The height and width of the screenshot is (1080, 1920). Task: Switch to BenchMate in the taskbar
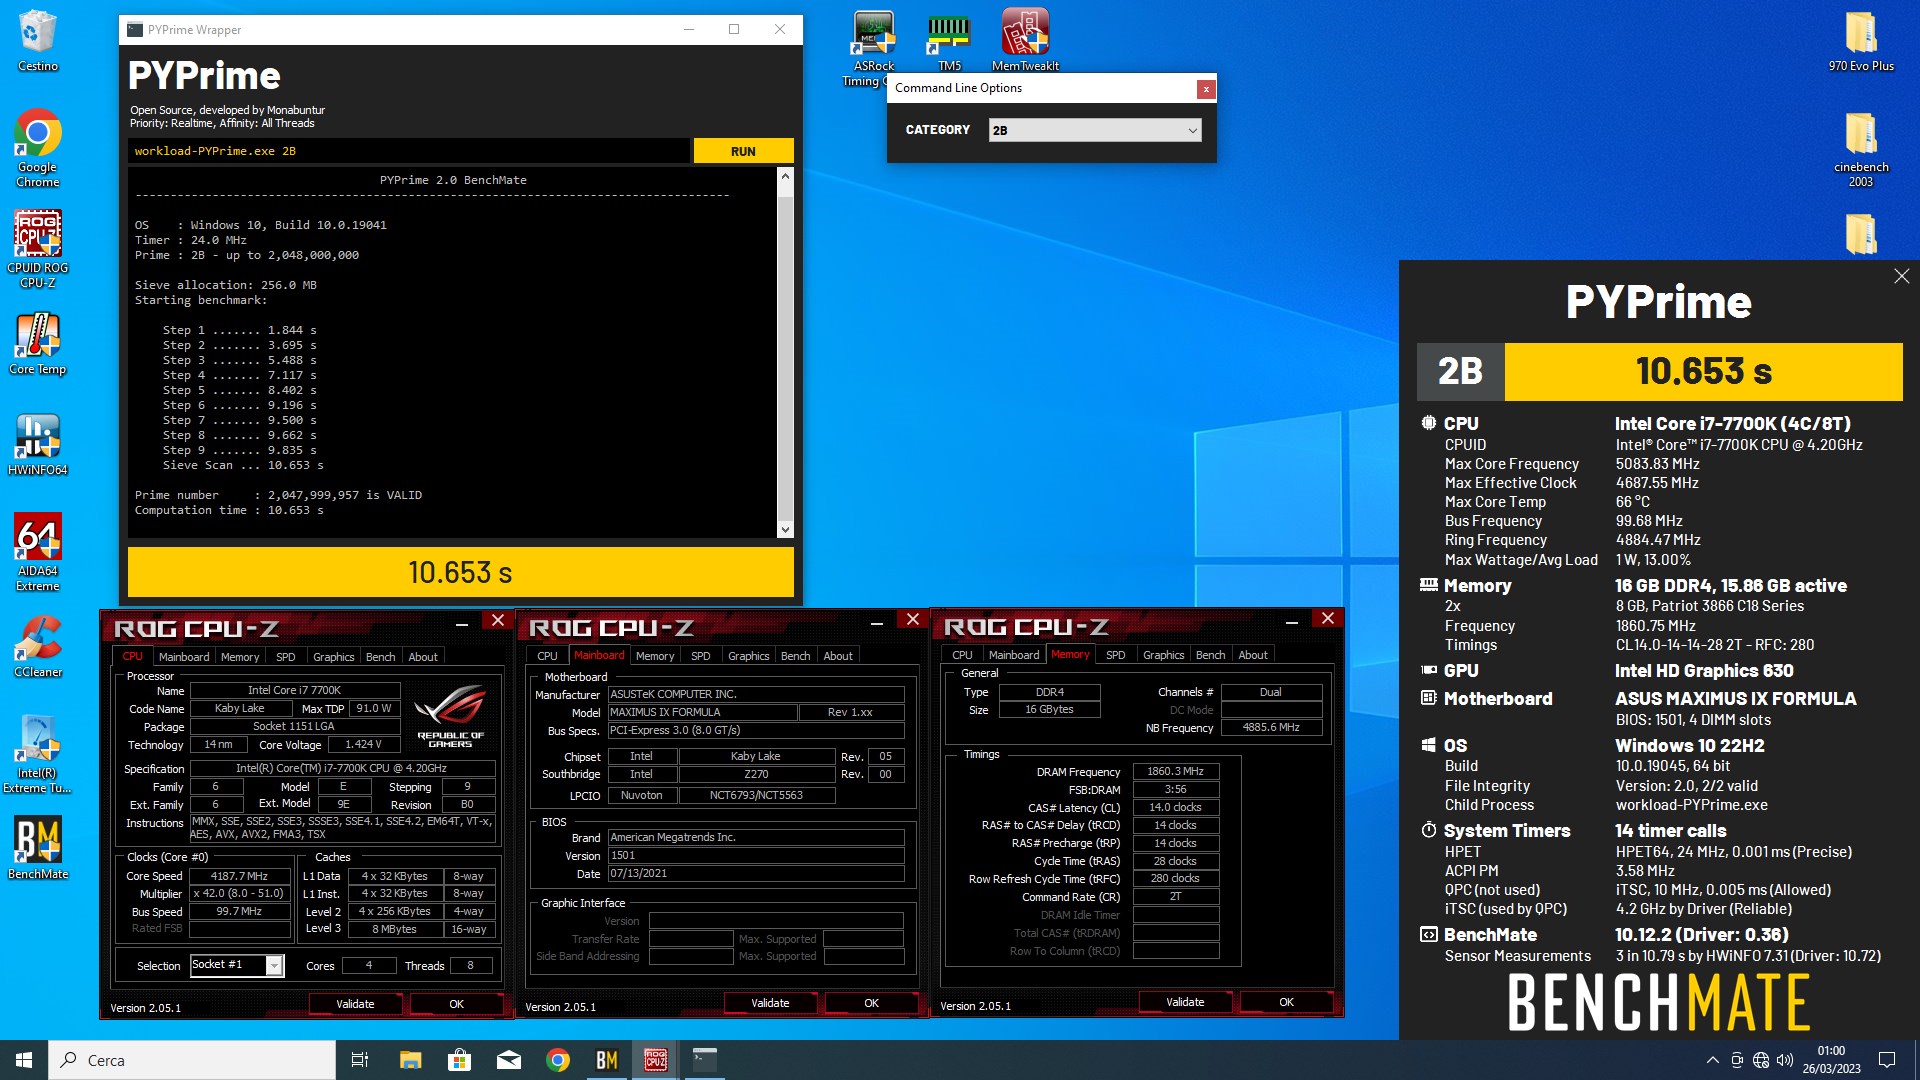[x=606, y=1060]
